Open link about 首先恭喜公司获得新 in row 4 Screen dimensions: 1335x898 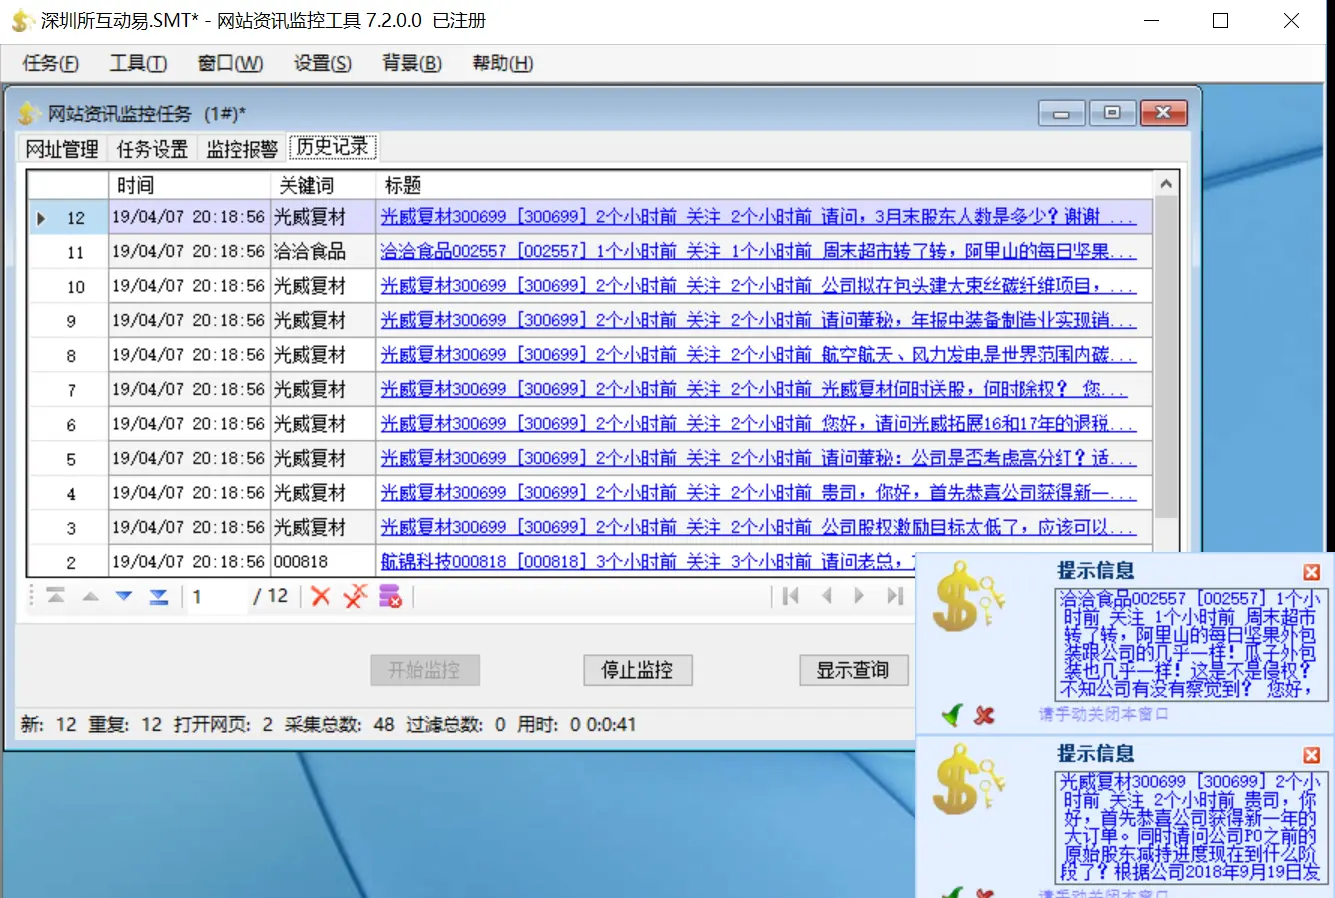coord(758,493)
